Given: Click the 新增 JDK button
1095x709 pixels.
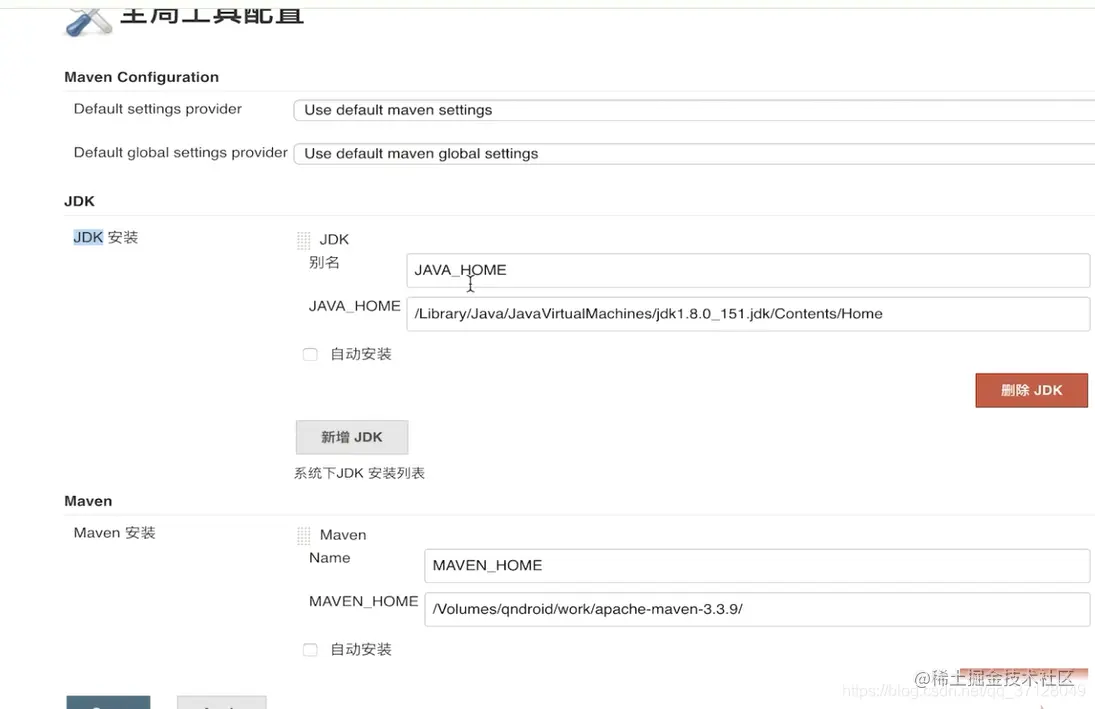Looking at the screenshot, I should [x=351, y=437].
